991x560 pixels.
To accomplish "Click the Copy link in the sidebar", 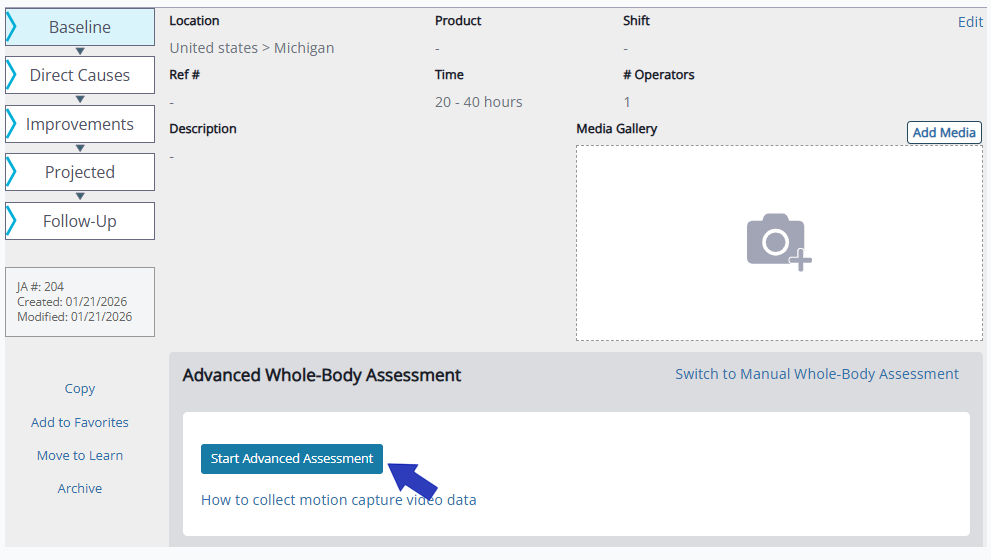I will click(x=80, y=389).
